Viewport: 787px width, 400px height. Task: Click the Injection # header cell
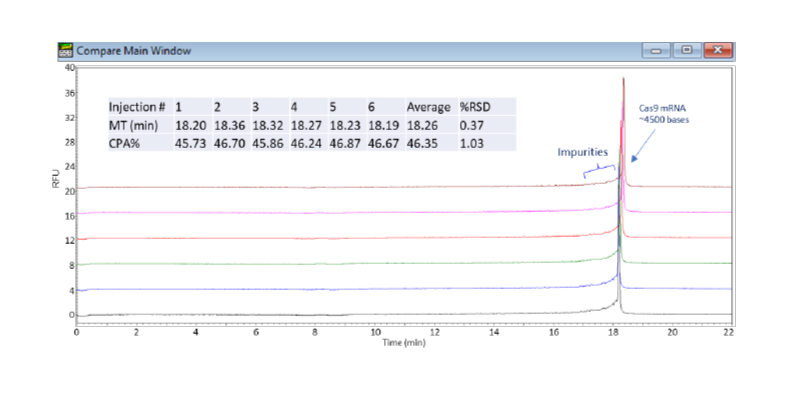(x=136, y=106)
